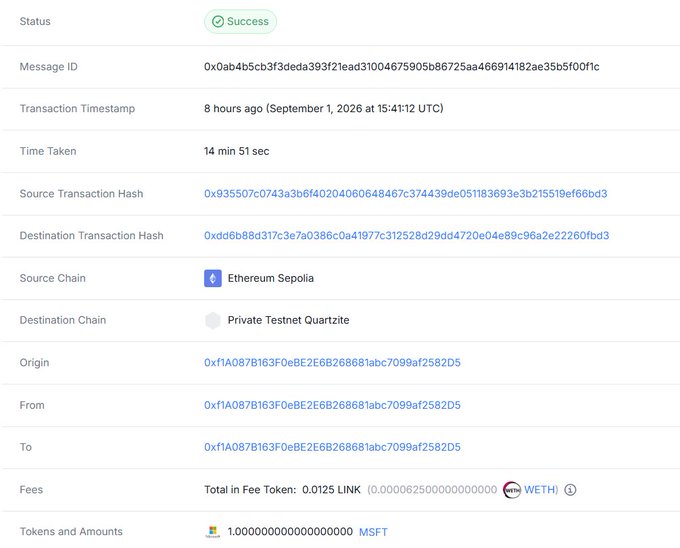Click the 'Total in Fee Token:' label
Viewport: 680px width, 548px height.
pyautogui.click(x=250, y=489)
